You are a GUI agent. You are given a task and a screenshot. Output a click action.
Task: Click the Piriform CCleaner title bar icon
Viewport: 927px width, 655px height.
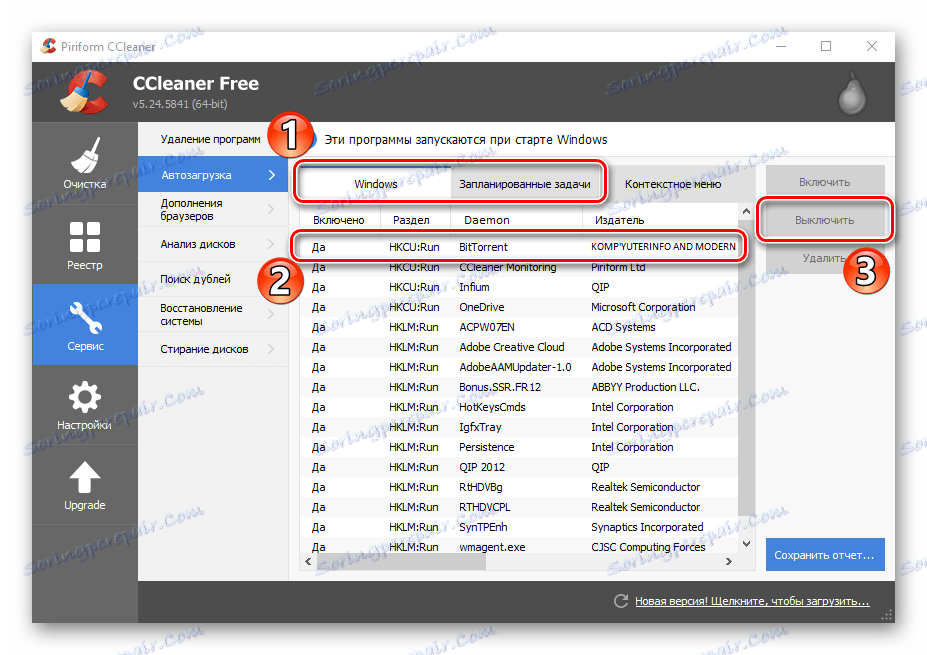(x=48, y=46)
